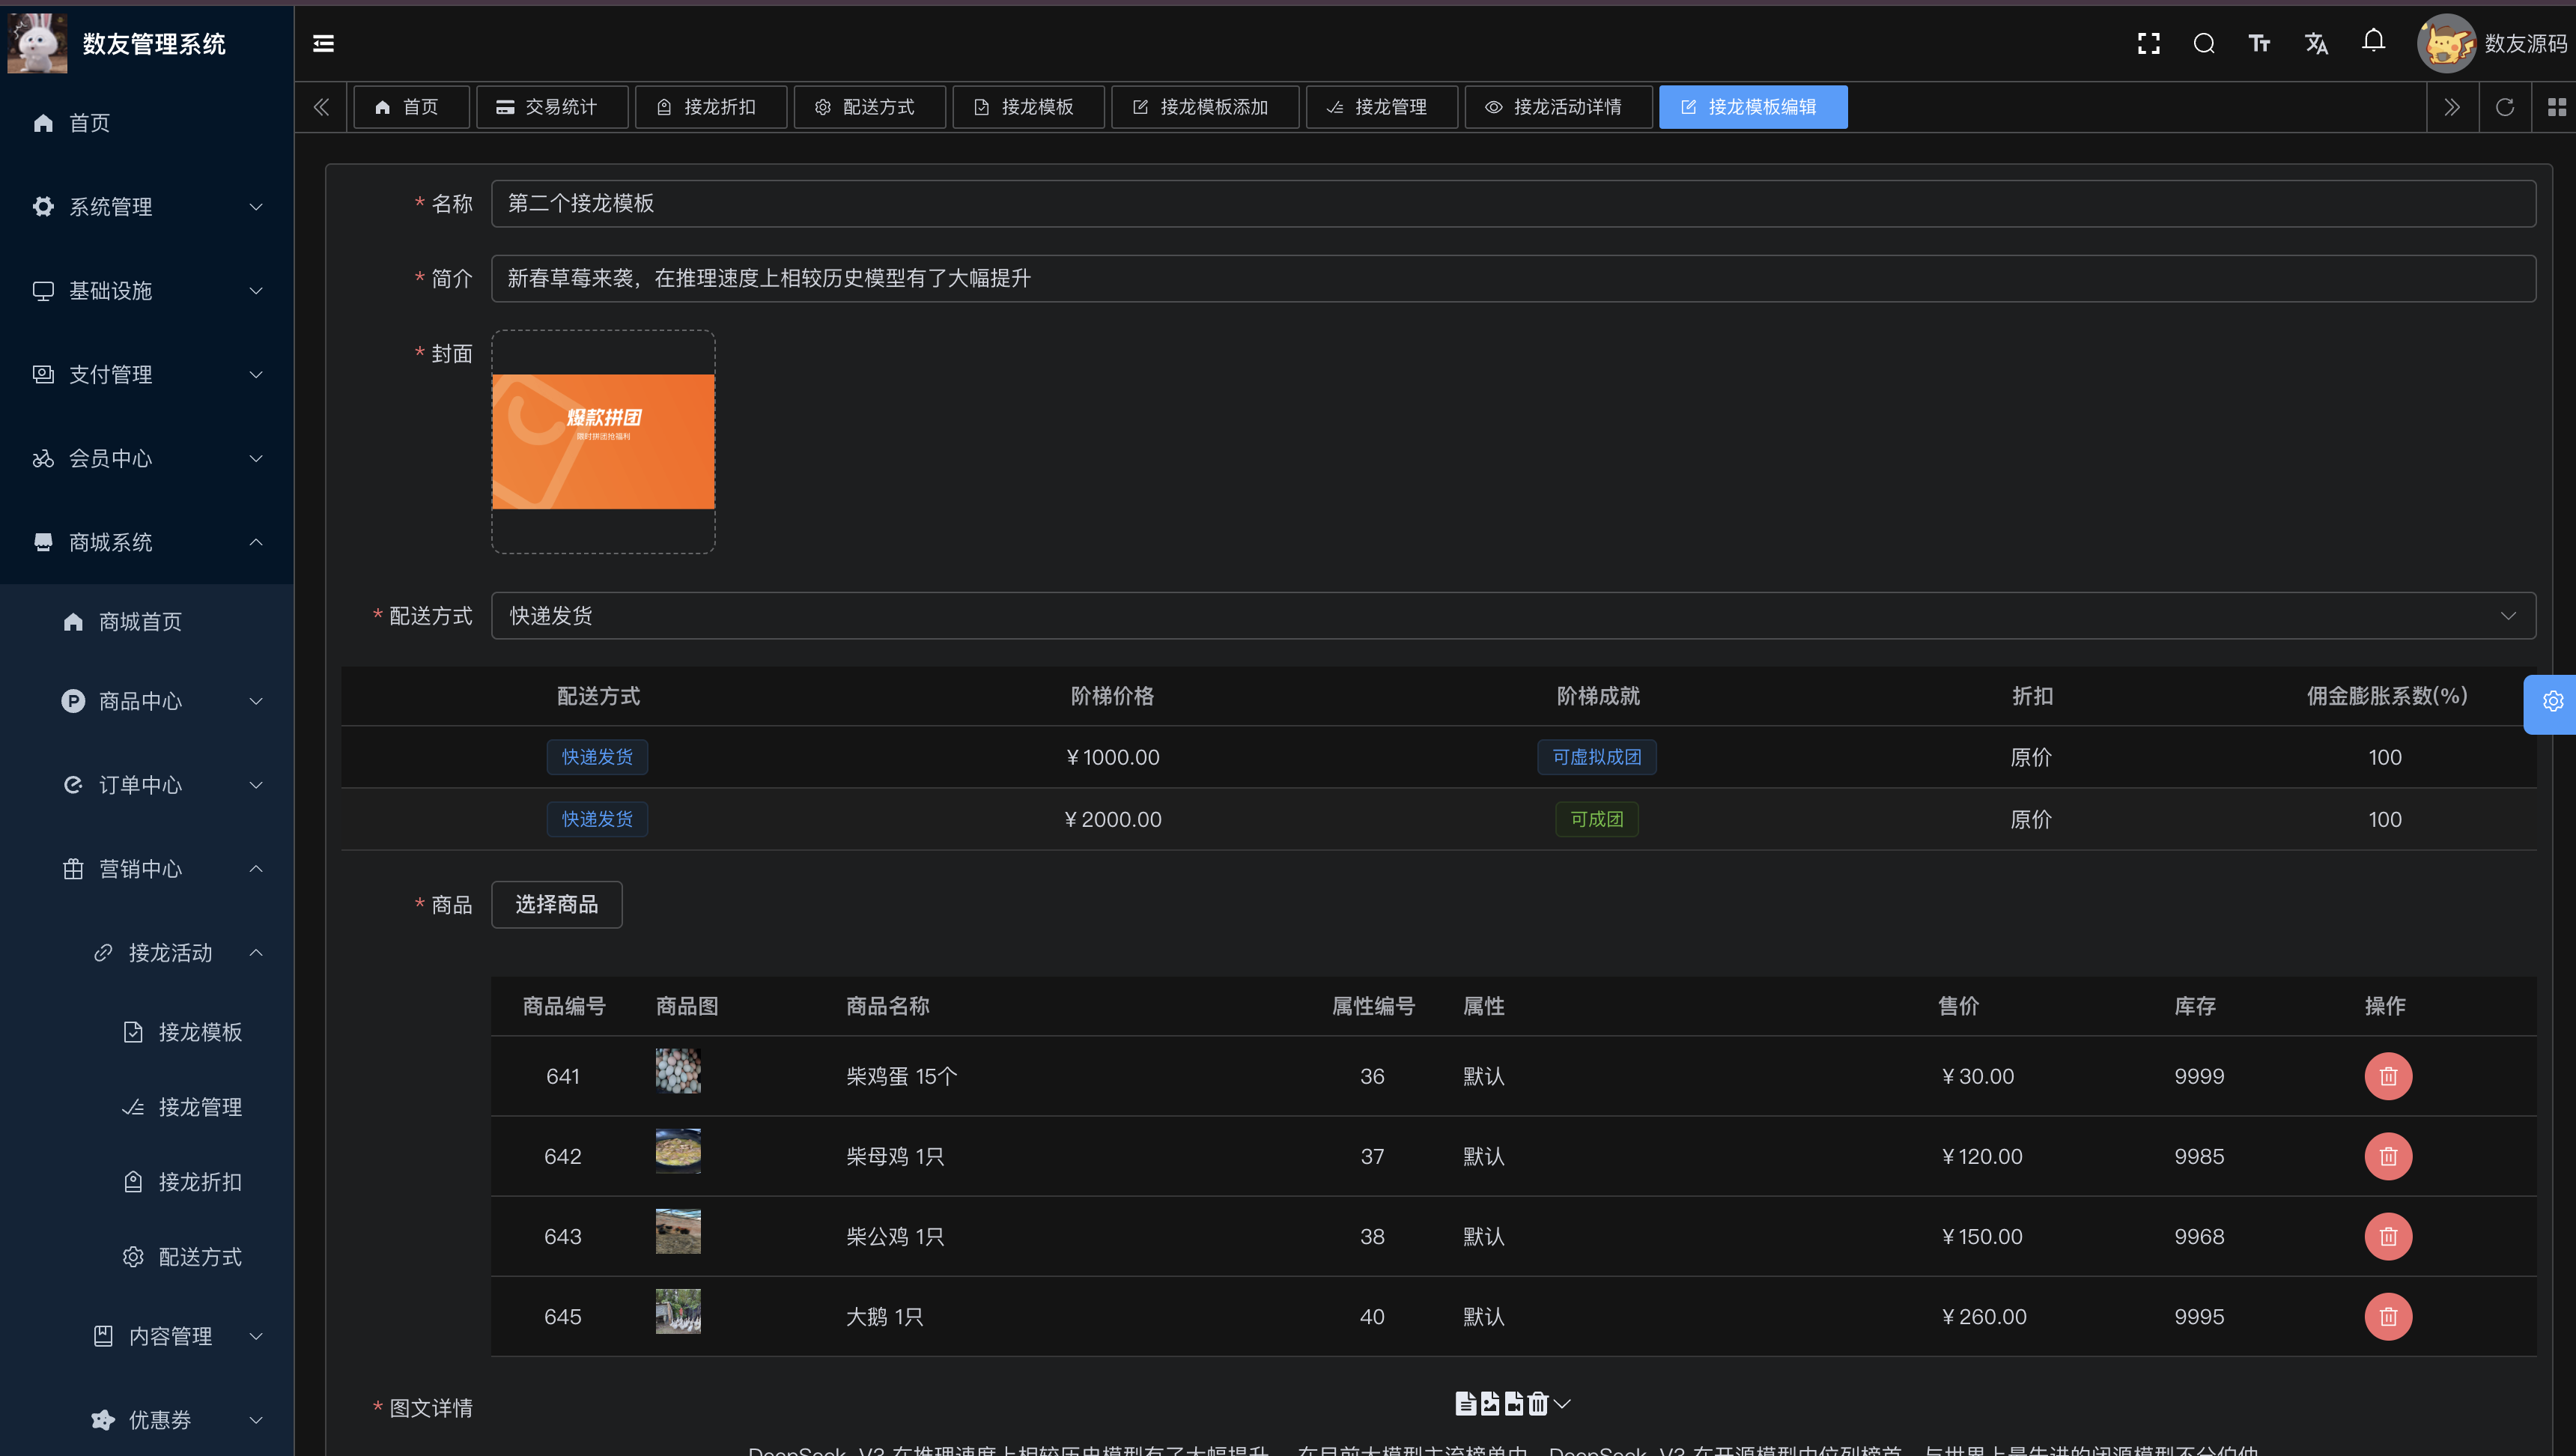Viewport: 2576px width, 1456px height.
Task: Switch to the 配送方式 tab
Action: (870, 107)
